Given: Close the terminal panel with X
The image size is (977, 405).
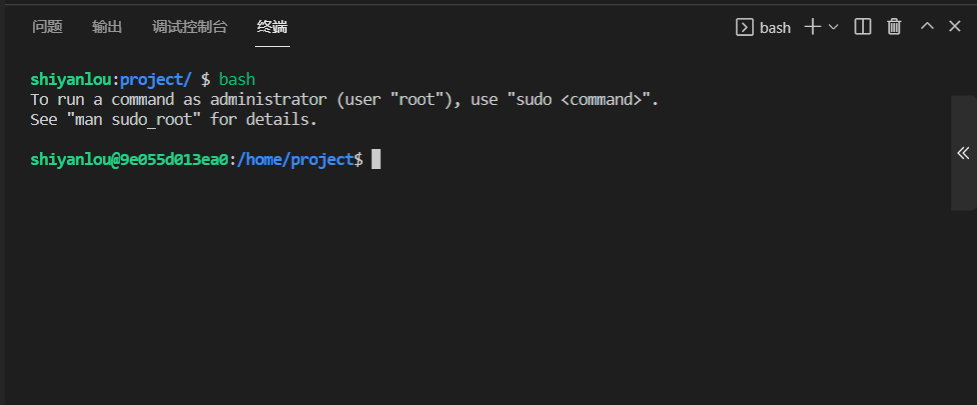Looking at the screenshot, I should point(955,26).
